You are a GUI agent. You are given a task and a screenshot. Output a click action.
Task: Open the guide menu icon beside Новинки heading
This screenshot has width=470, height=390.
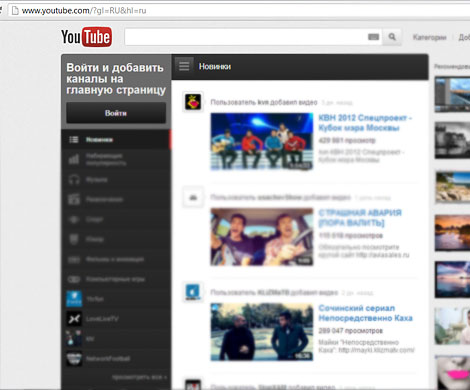tap(184, 66)
